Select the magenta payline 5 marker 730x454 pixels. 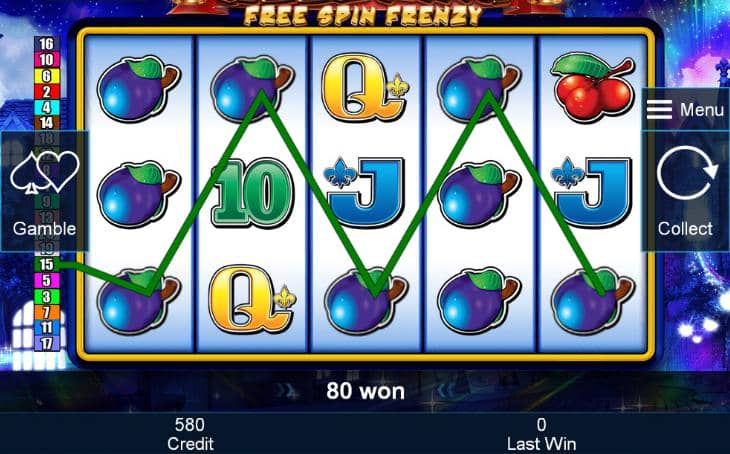tap(47, 280)
